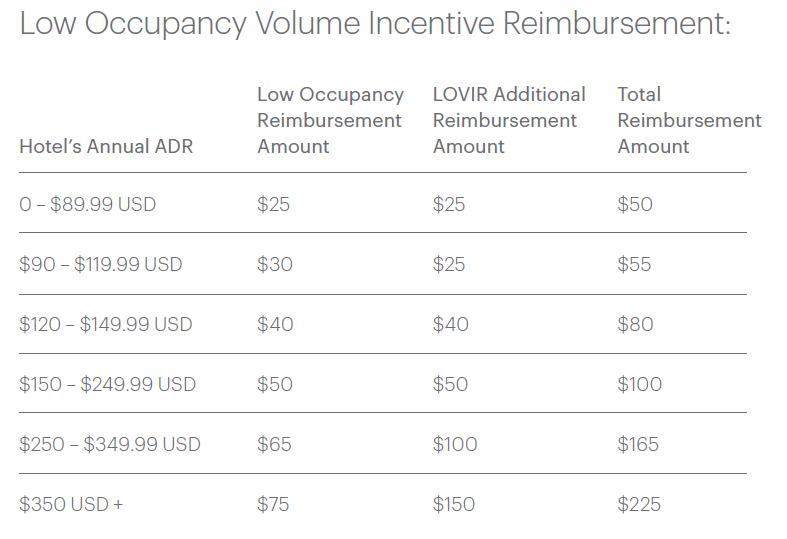Click the Low Occupancy Reimbursement Amount header
Viewport: 787px width, 539px height.
point(330,120)
